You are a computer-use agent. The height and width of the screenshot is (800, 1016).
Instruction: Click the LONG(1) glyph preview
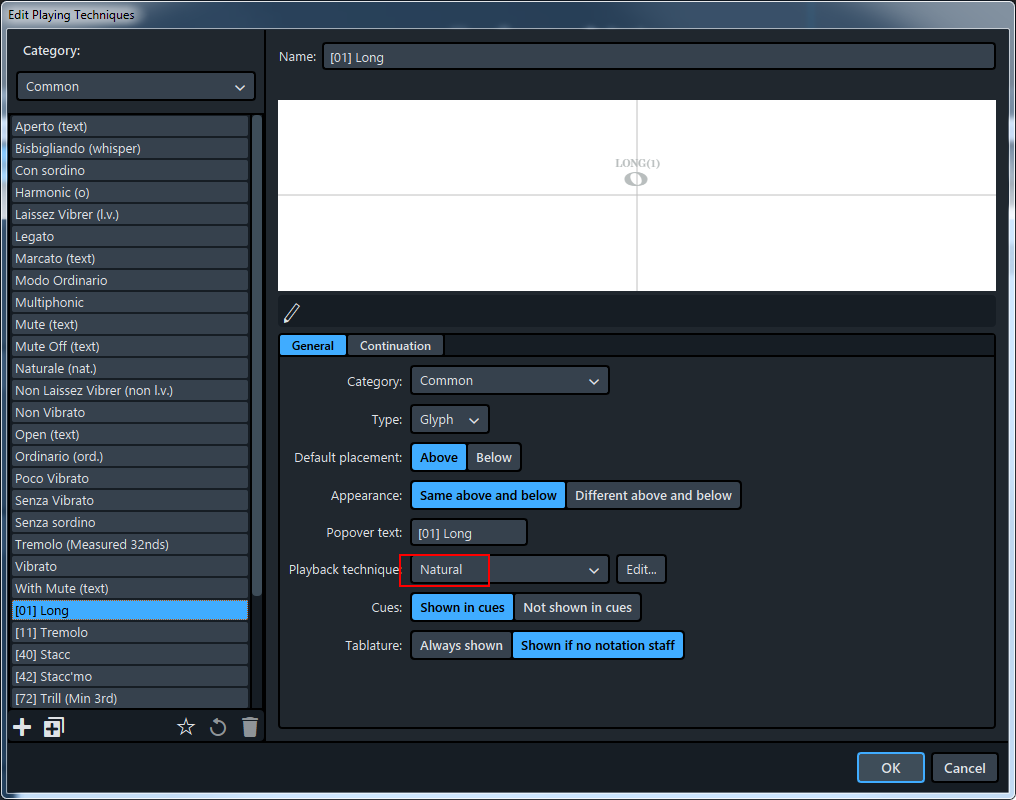tap(637, 172)
